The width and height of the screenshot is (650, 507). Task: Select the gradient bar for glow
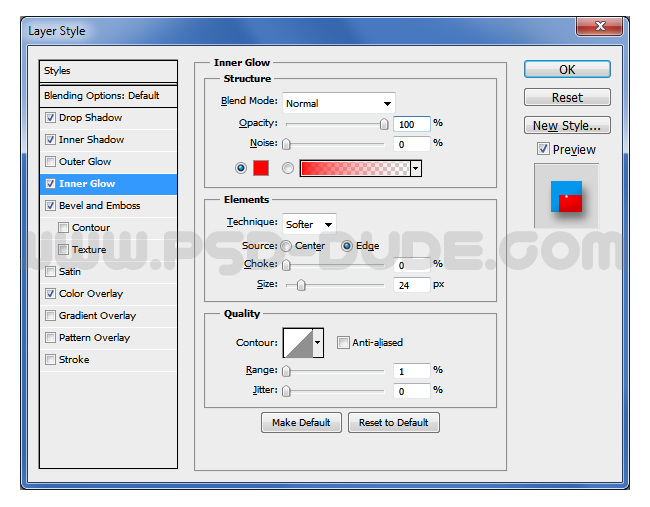(x=355, y=169)
